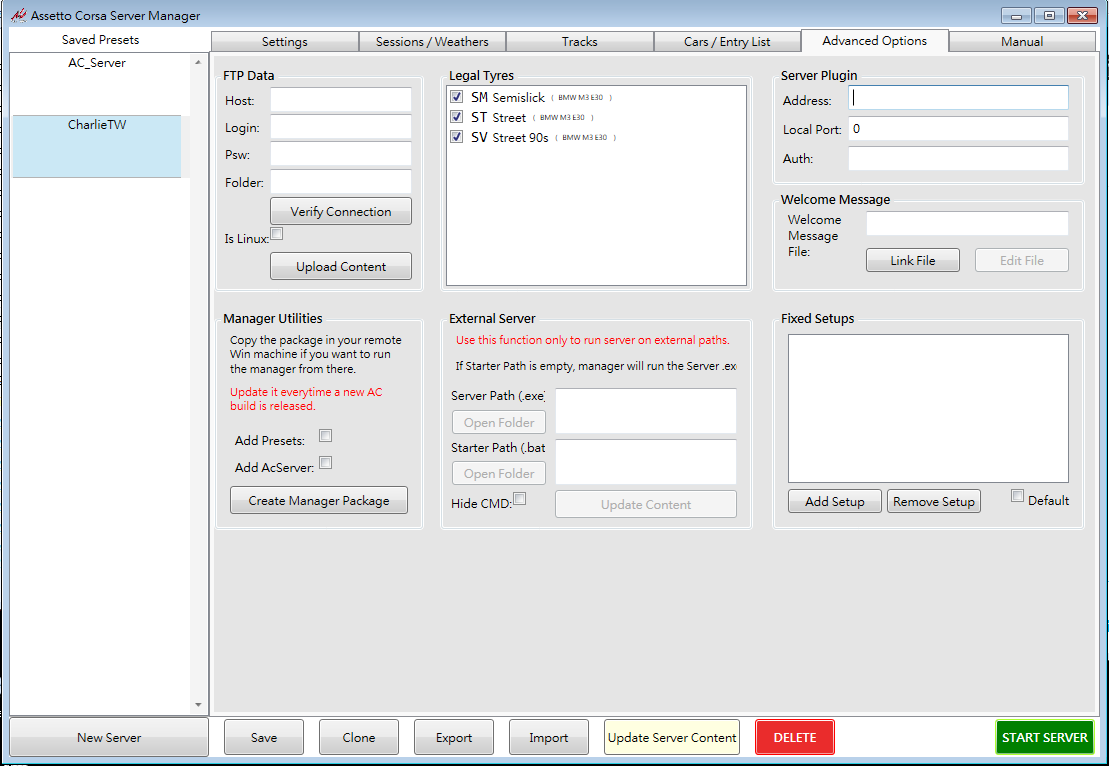Image resolution: width=1109 pixels, height=766 pixels.
Task: Switch to the Settings tab
Action: pyautogui.click(x=284, y=42)
